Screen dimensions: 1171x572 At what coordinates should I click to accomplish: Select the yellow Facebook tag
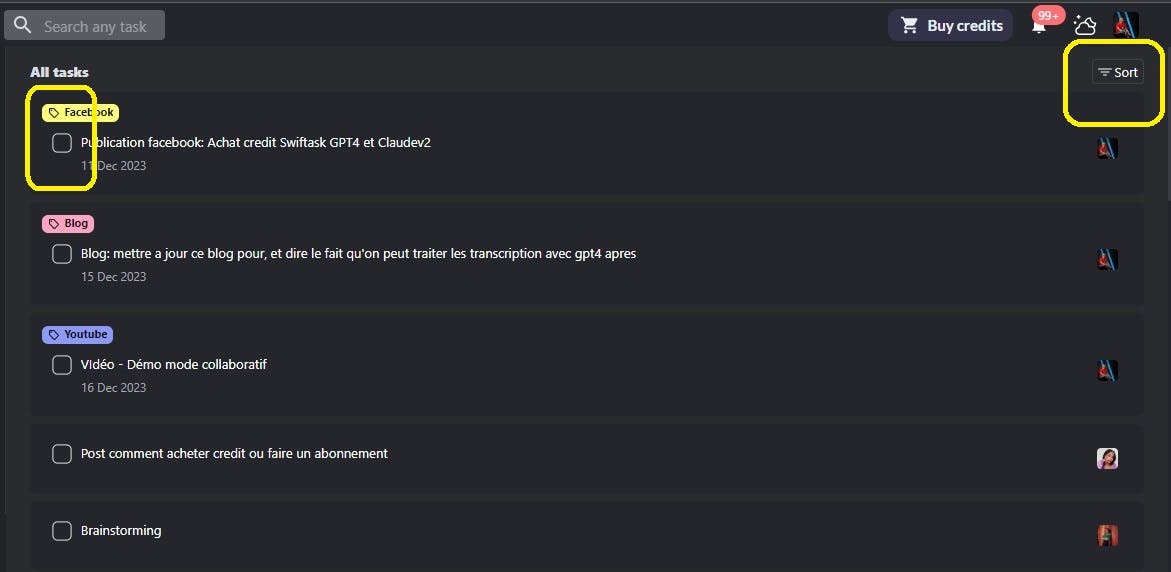pyautogui.click(x=81, y=113)
